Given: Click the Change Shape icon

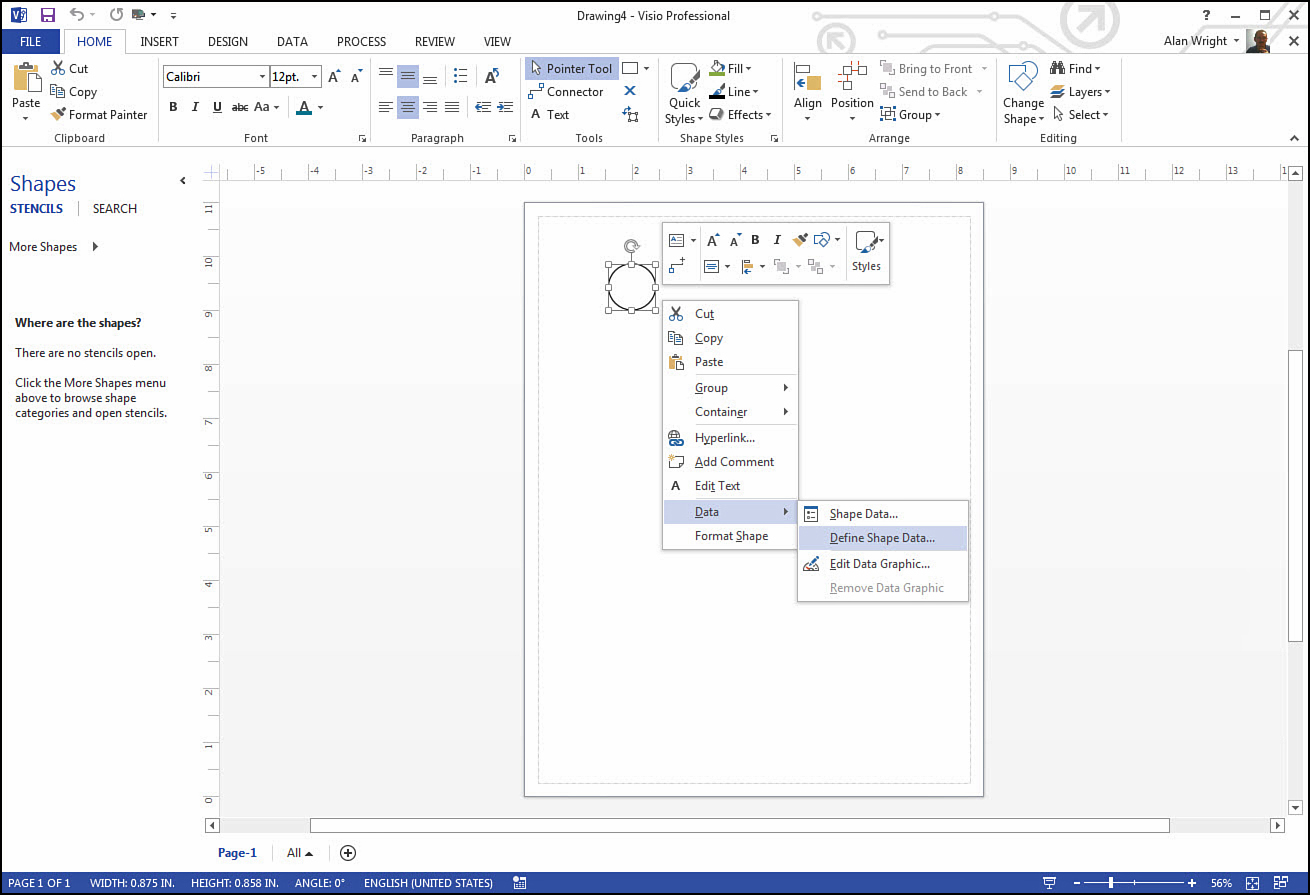Looking at the screenshot, I should [1023, 77].
